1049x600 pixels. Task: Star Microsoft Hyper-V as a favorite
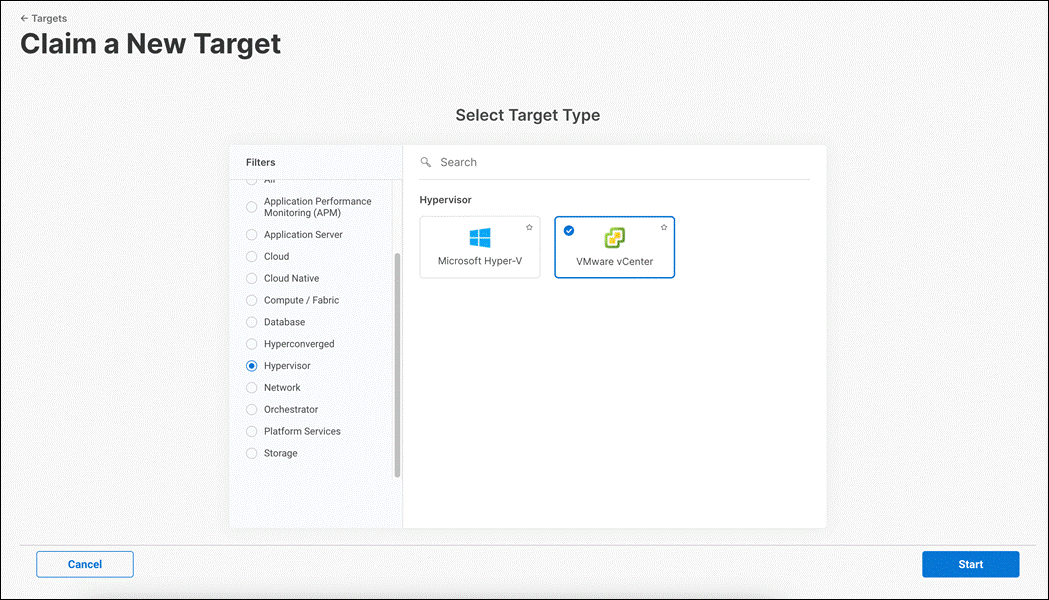(529, 227)
